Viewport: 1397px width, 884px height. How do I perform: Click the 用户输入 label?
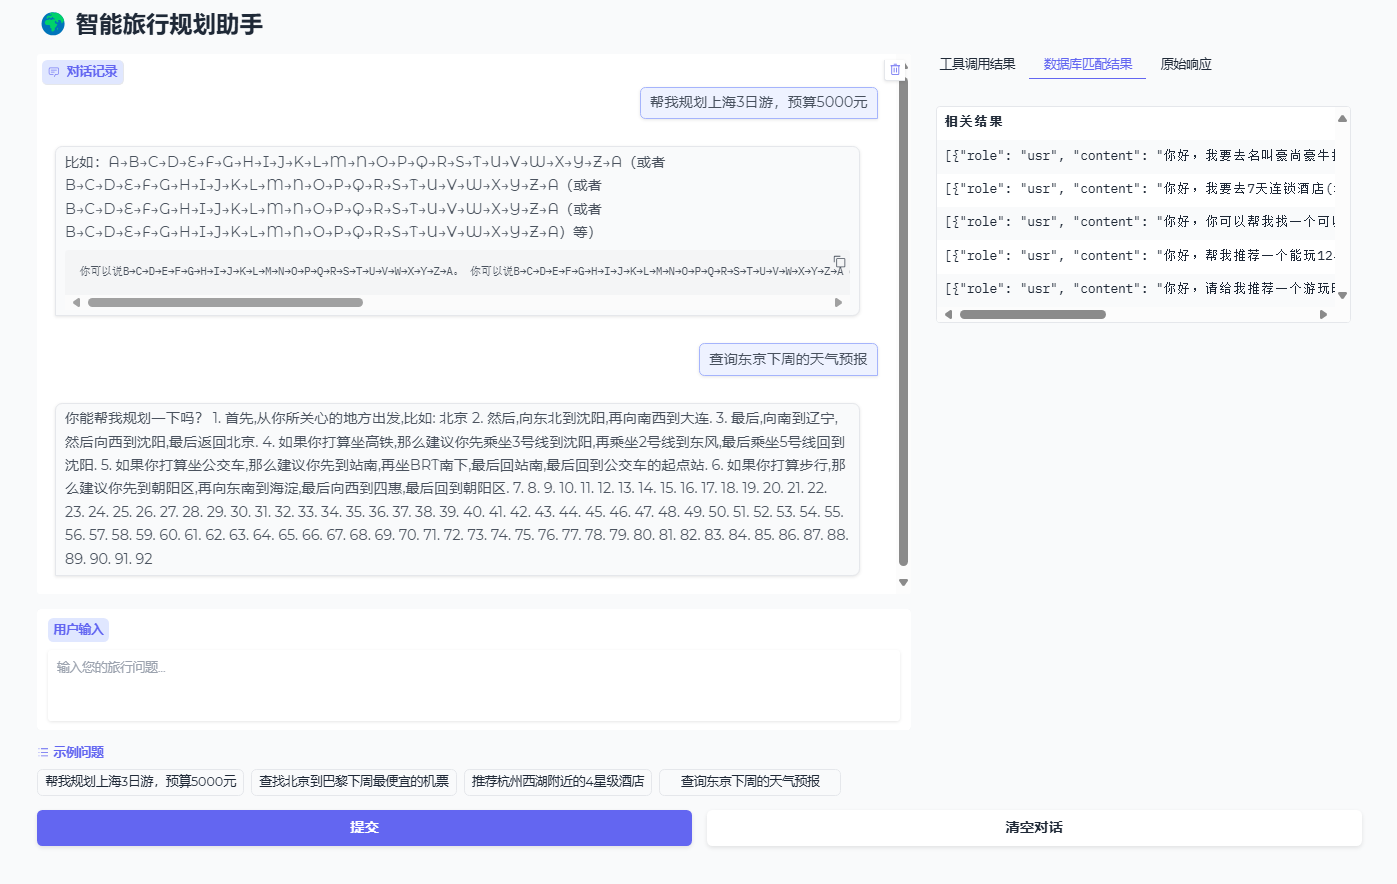tap(78, 630)
